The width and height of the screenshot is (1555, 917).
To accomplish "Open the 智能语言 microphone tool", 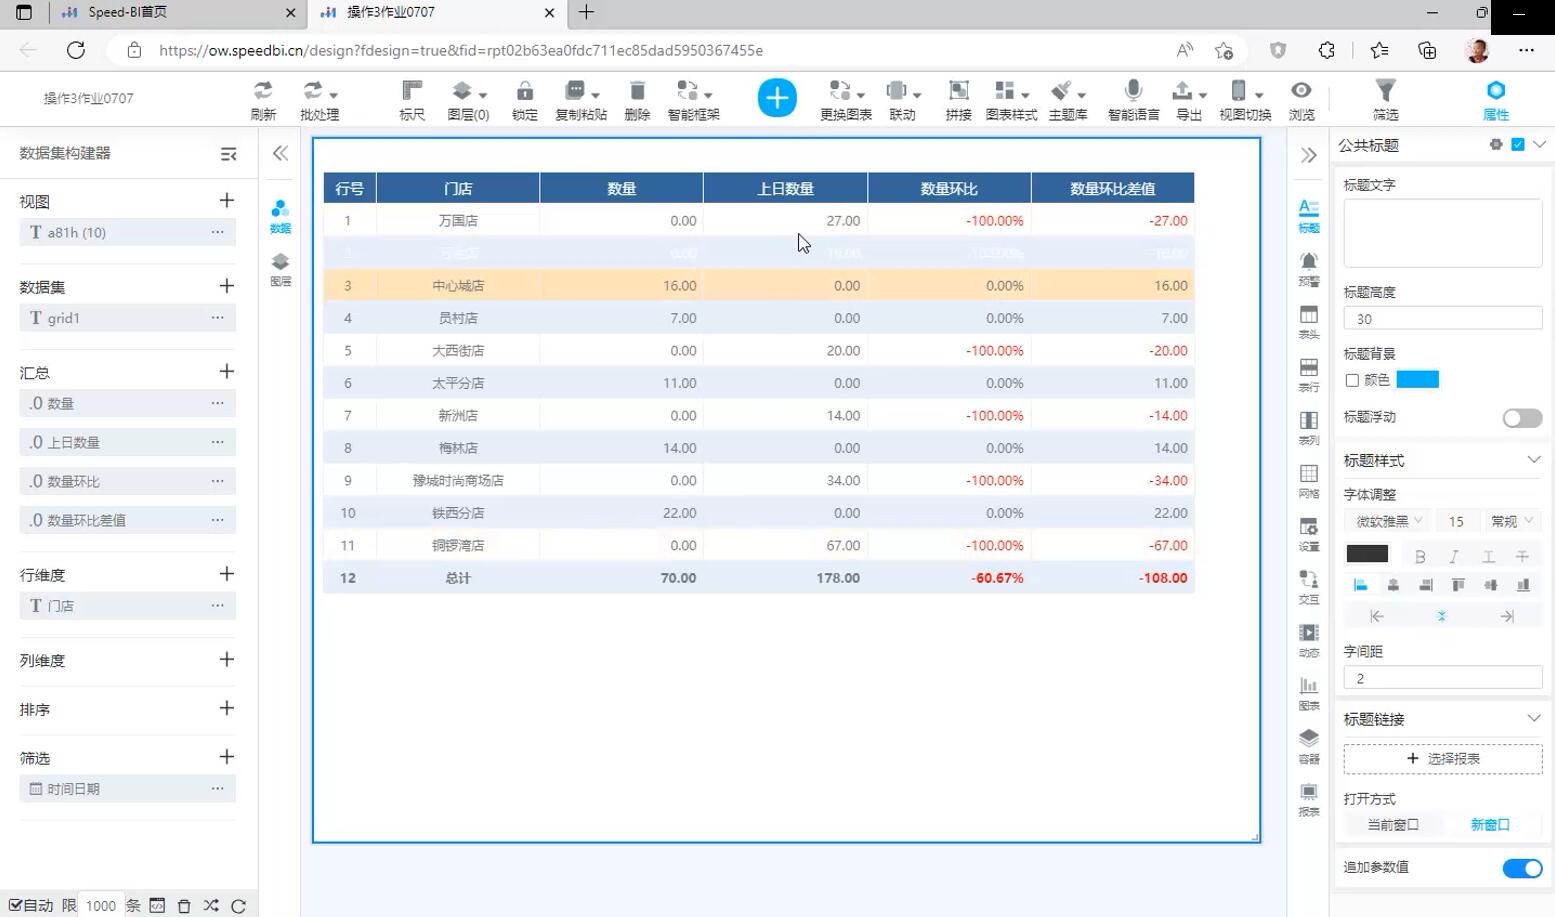I will pos(1132,92).
